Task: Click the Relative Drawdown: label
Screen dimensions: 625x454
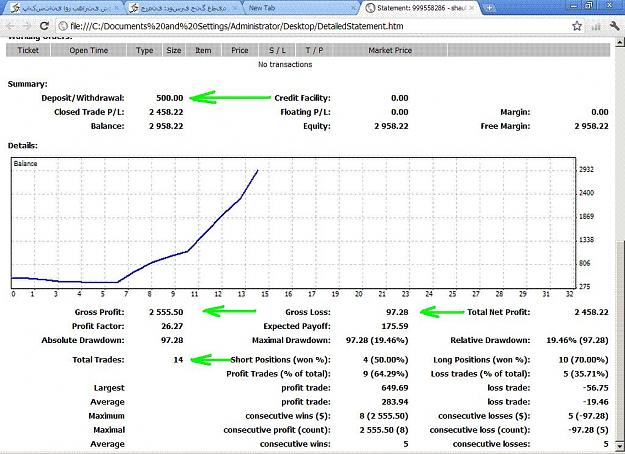Action: point(490,340)
